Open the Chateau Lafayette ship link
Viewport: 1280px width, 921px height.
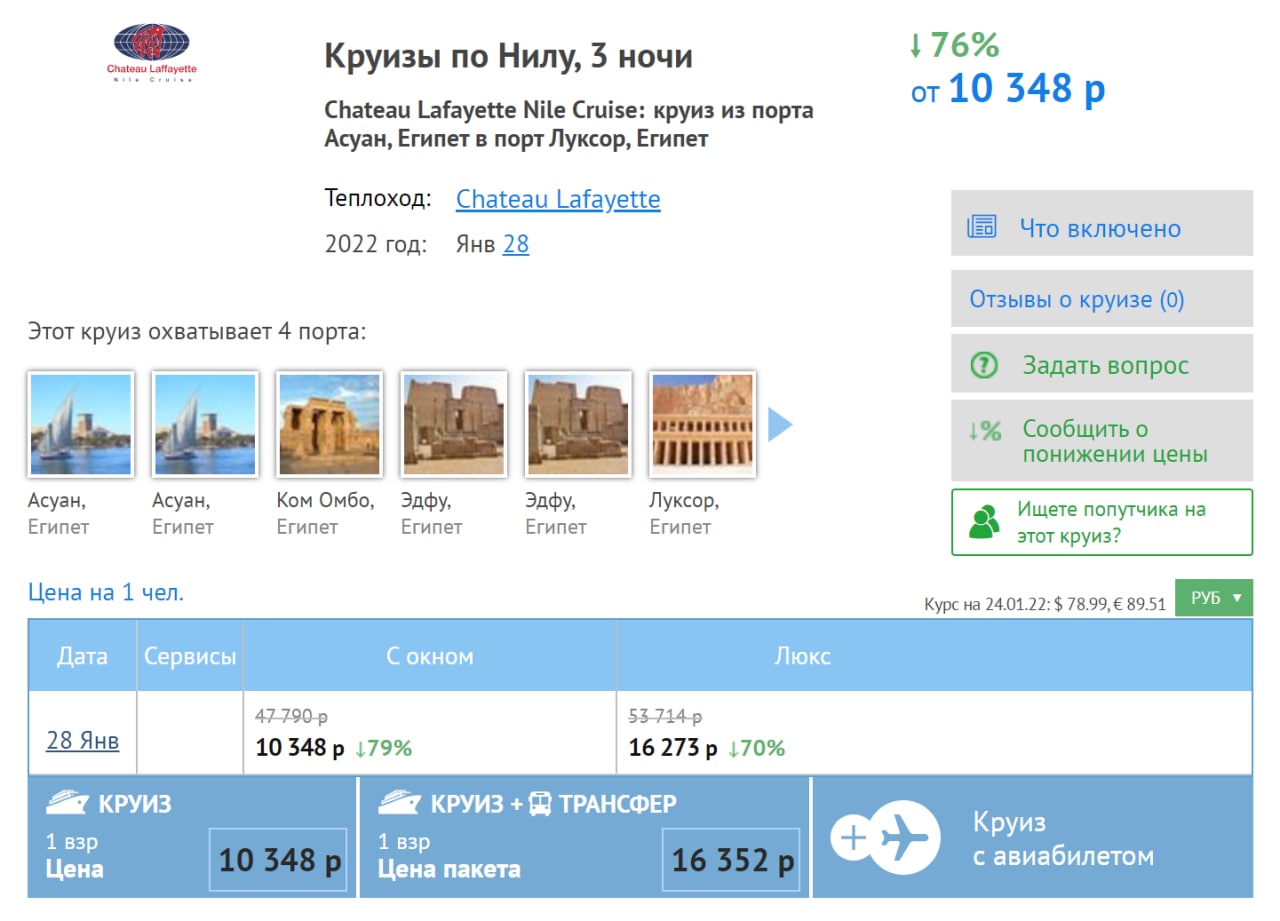(557, 199)
